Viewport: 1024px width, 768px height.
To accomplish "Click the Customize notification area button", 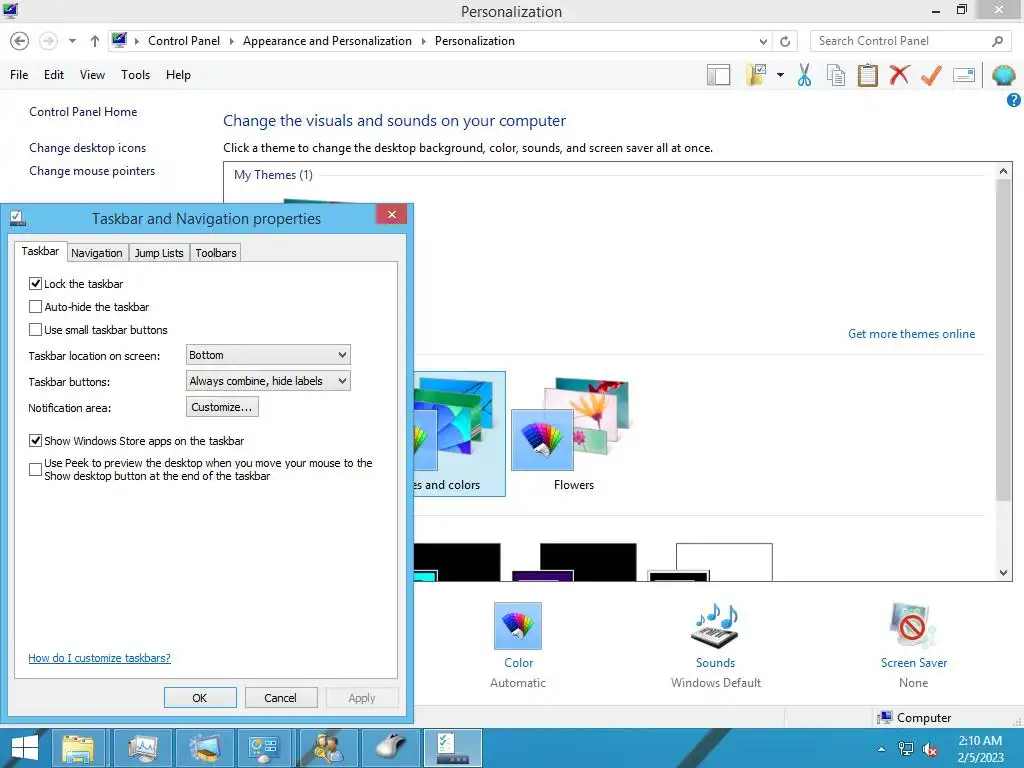I will [x=222, y=407].
